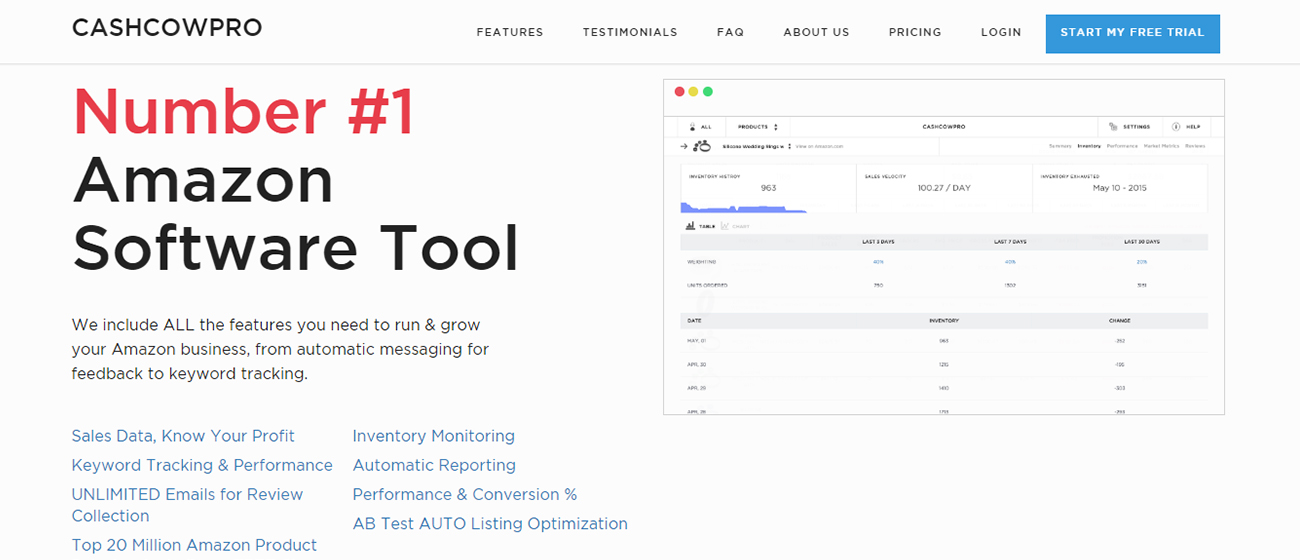
Task: Click the Inventory Monitoring feature link
Action: pyautogui.click(x=434, y=436)
